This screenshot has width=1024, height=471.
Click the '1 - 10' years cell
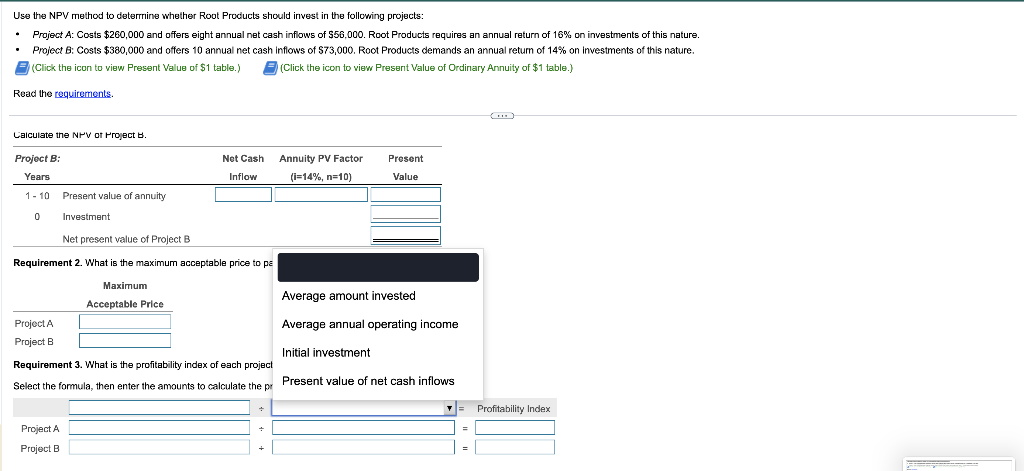pos(37,196)
